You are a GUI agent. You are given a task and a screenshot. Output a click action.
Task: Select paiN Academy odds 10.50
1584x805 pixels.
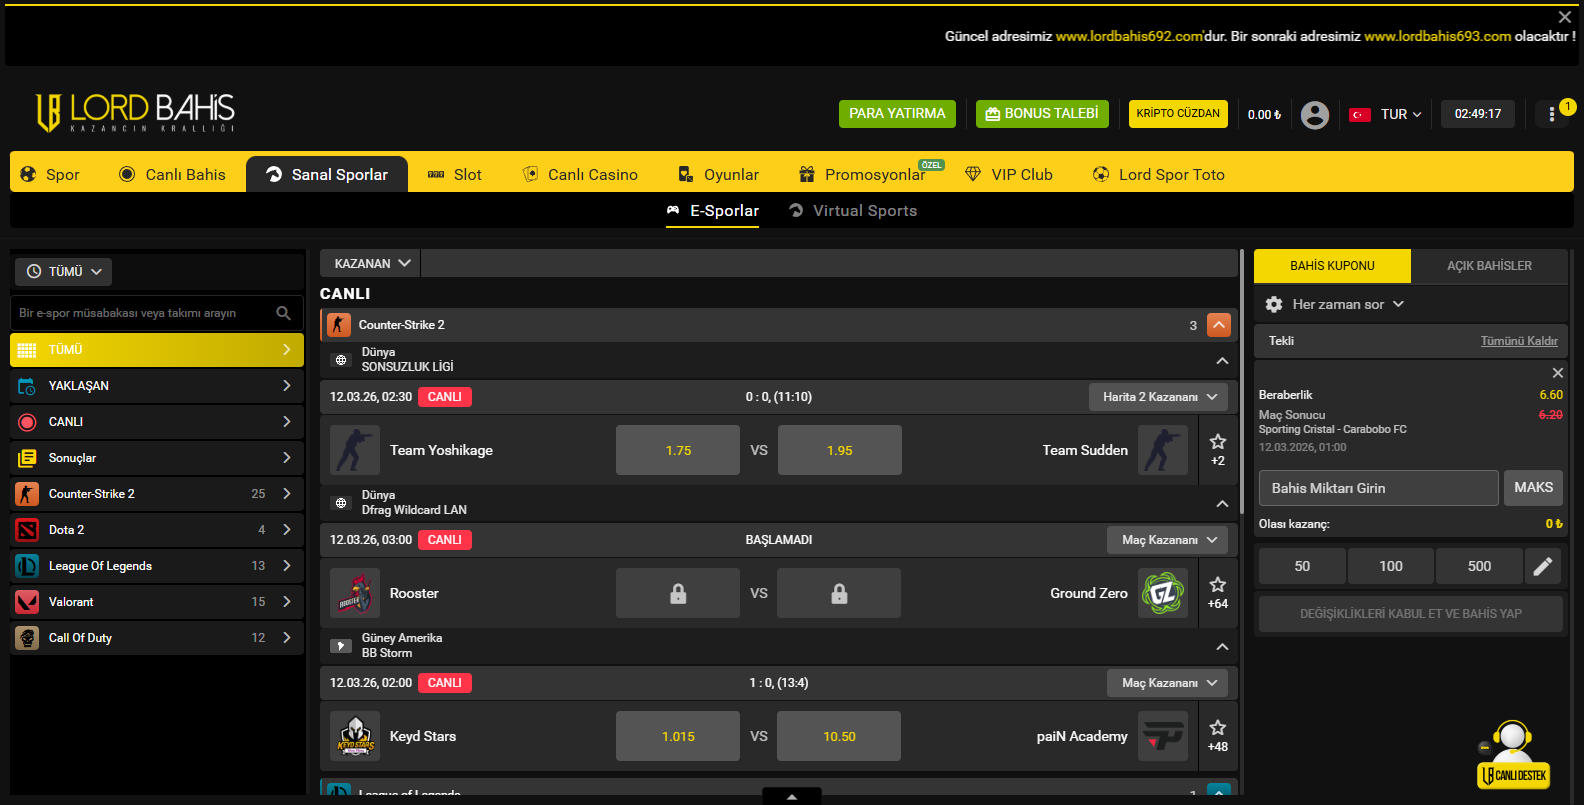pyautogui.click(x=839, y=736)
